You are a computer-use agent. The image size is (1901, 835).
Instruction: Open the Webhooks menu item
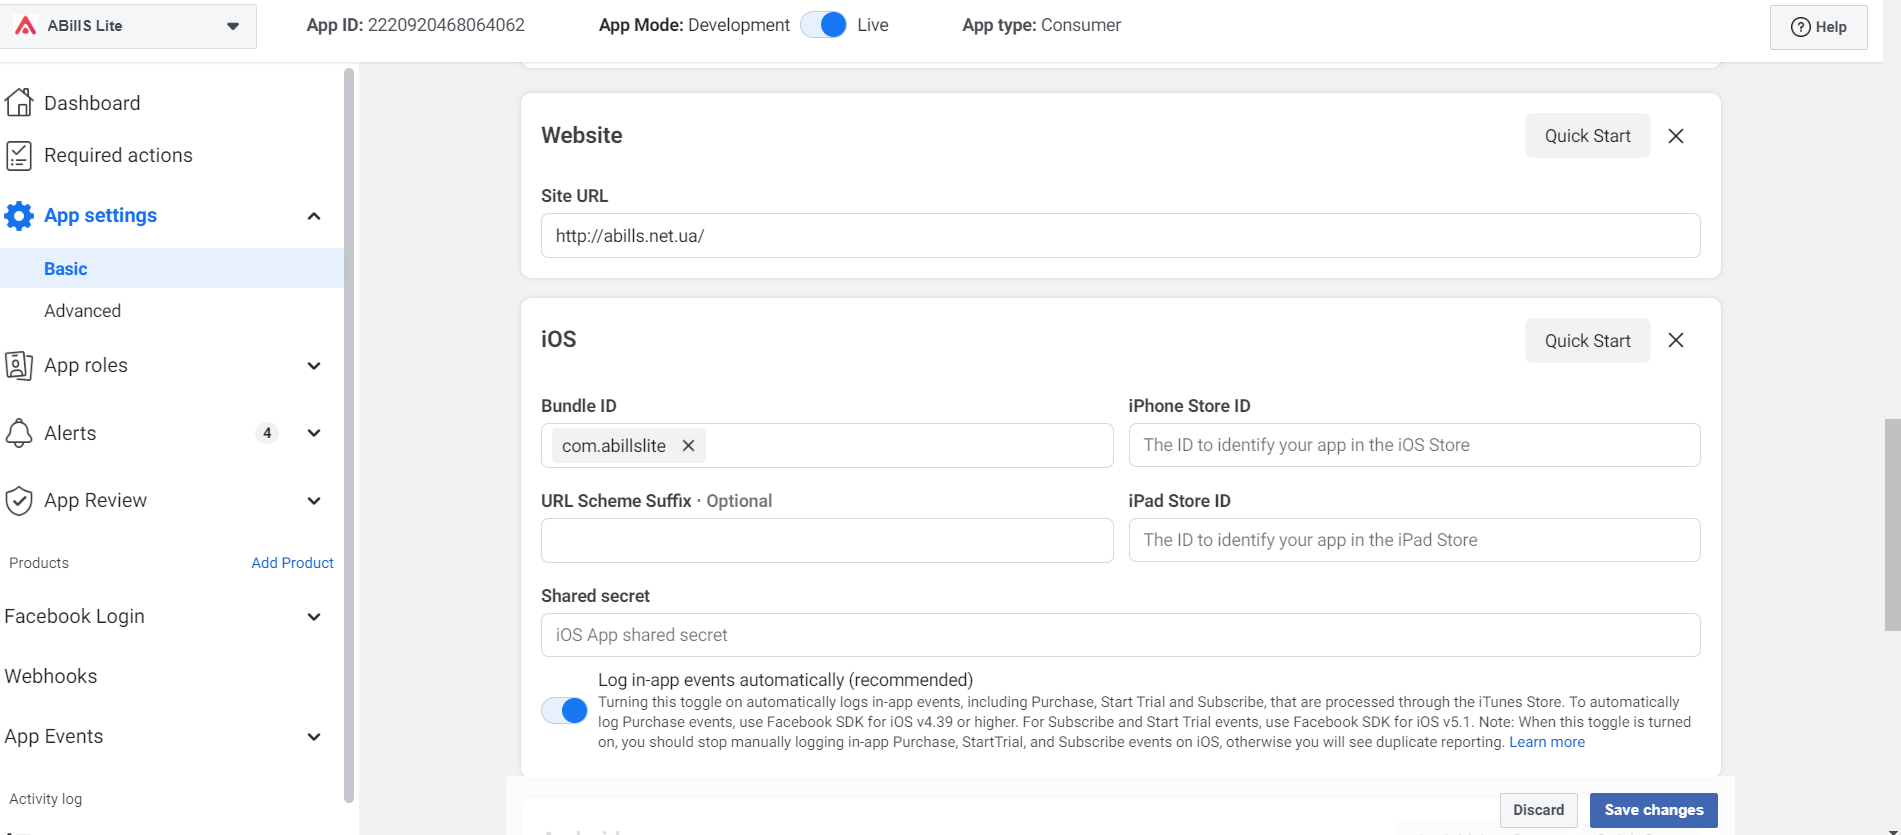(x=51, y=676)
